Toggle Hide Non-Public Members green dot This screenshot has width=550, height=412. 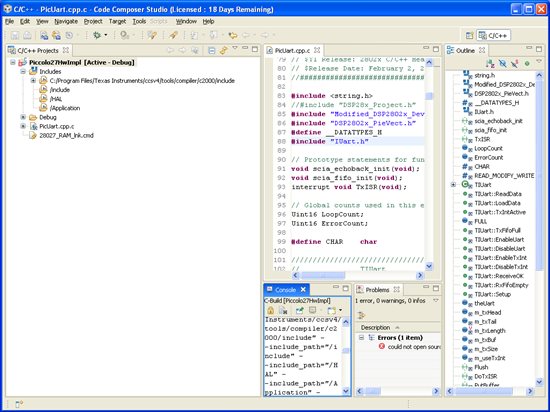click(526, 63)
